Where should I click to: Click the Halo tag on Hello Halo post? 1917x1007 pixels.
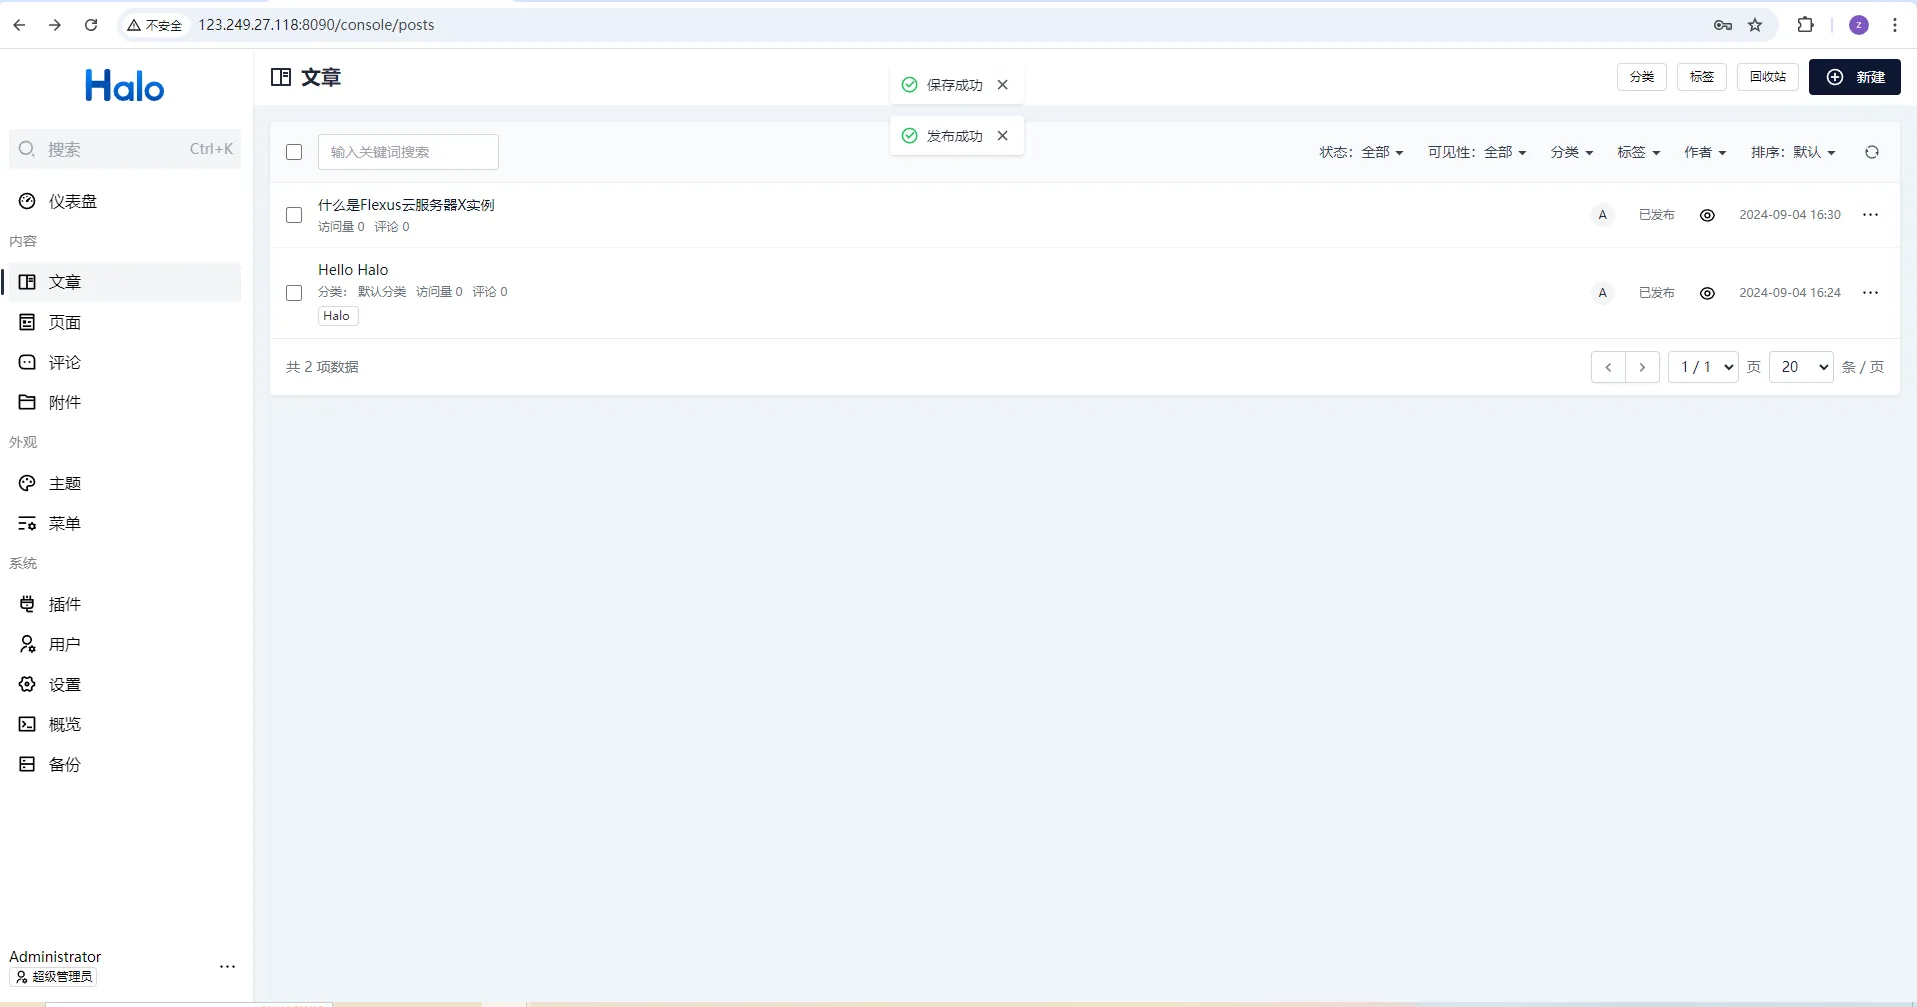tap(337, 316)
